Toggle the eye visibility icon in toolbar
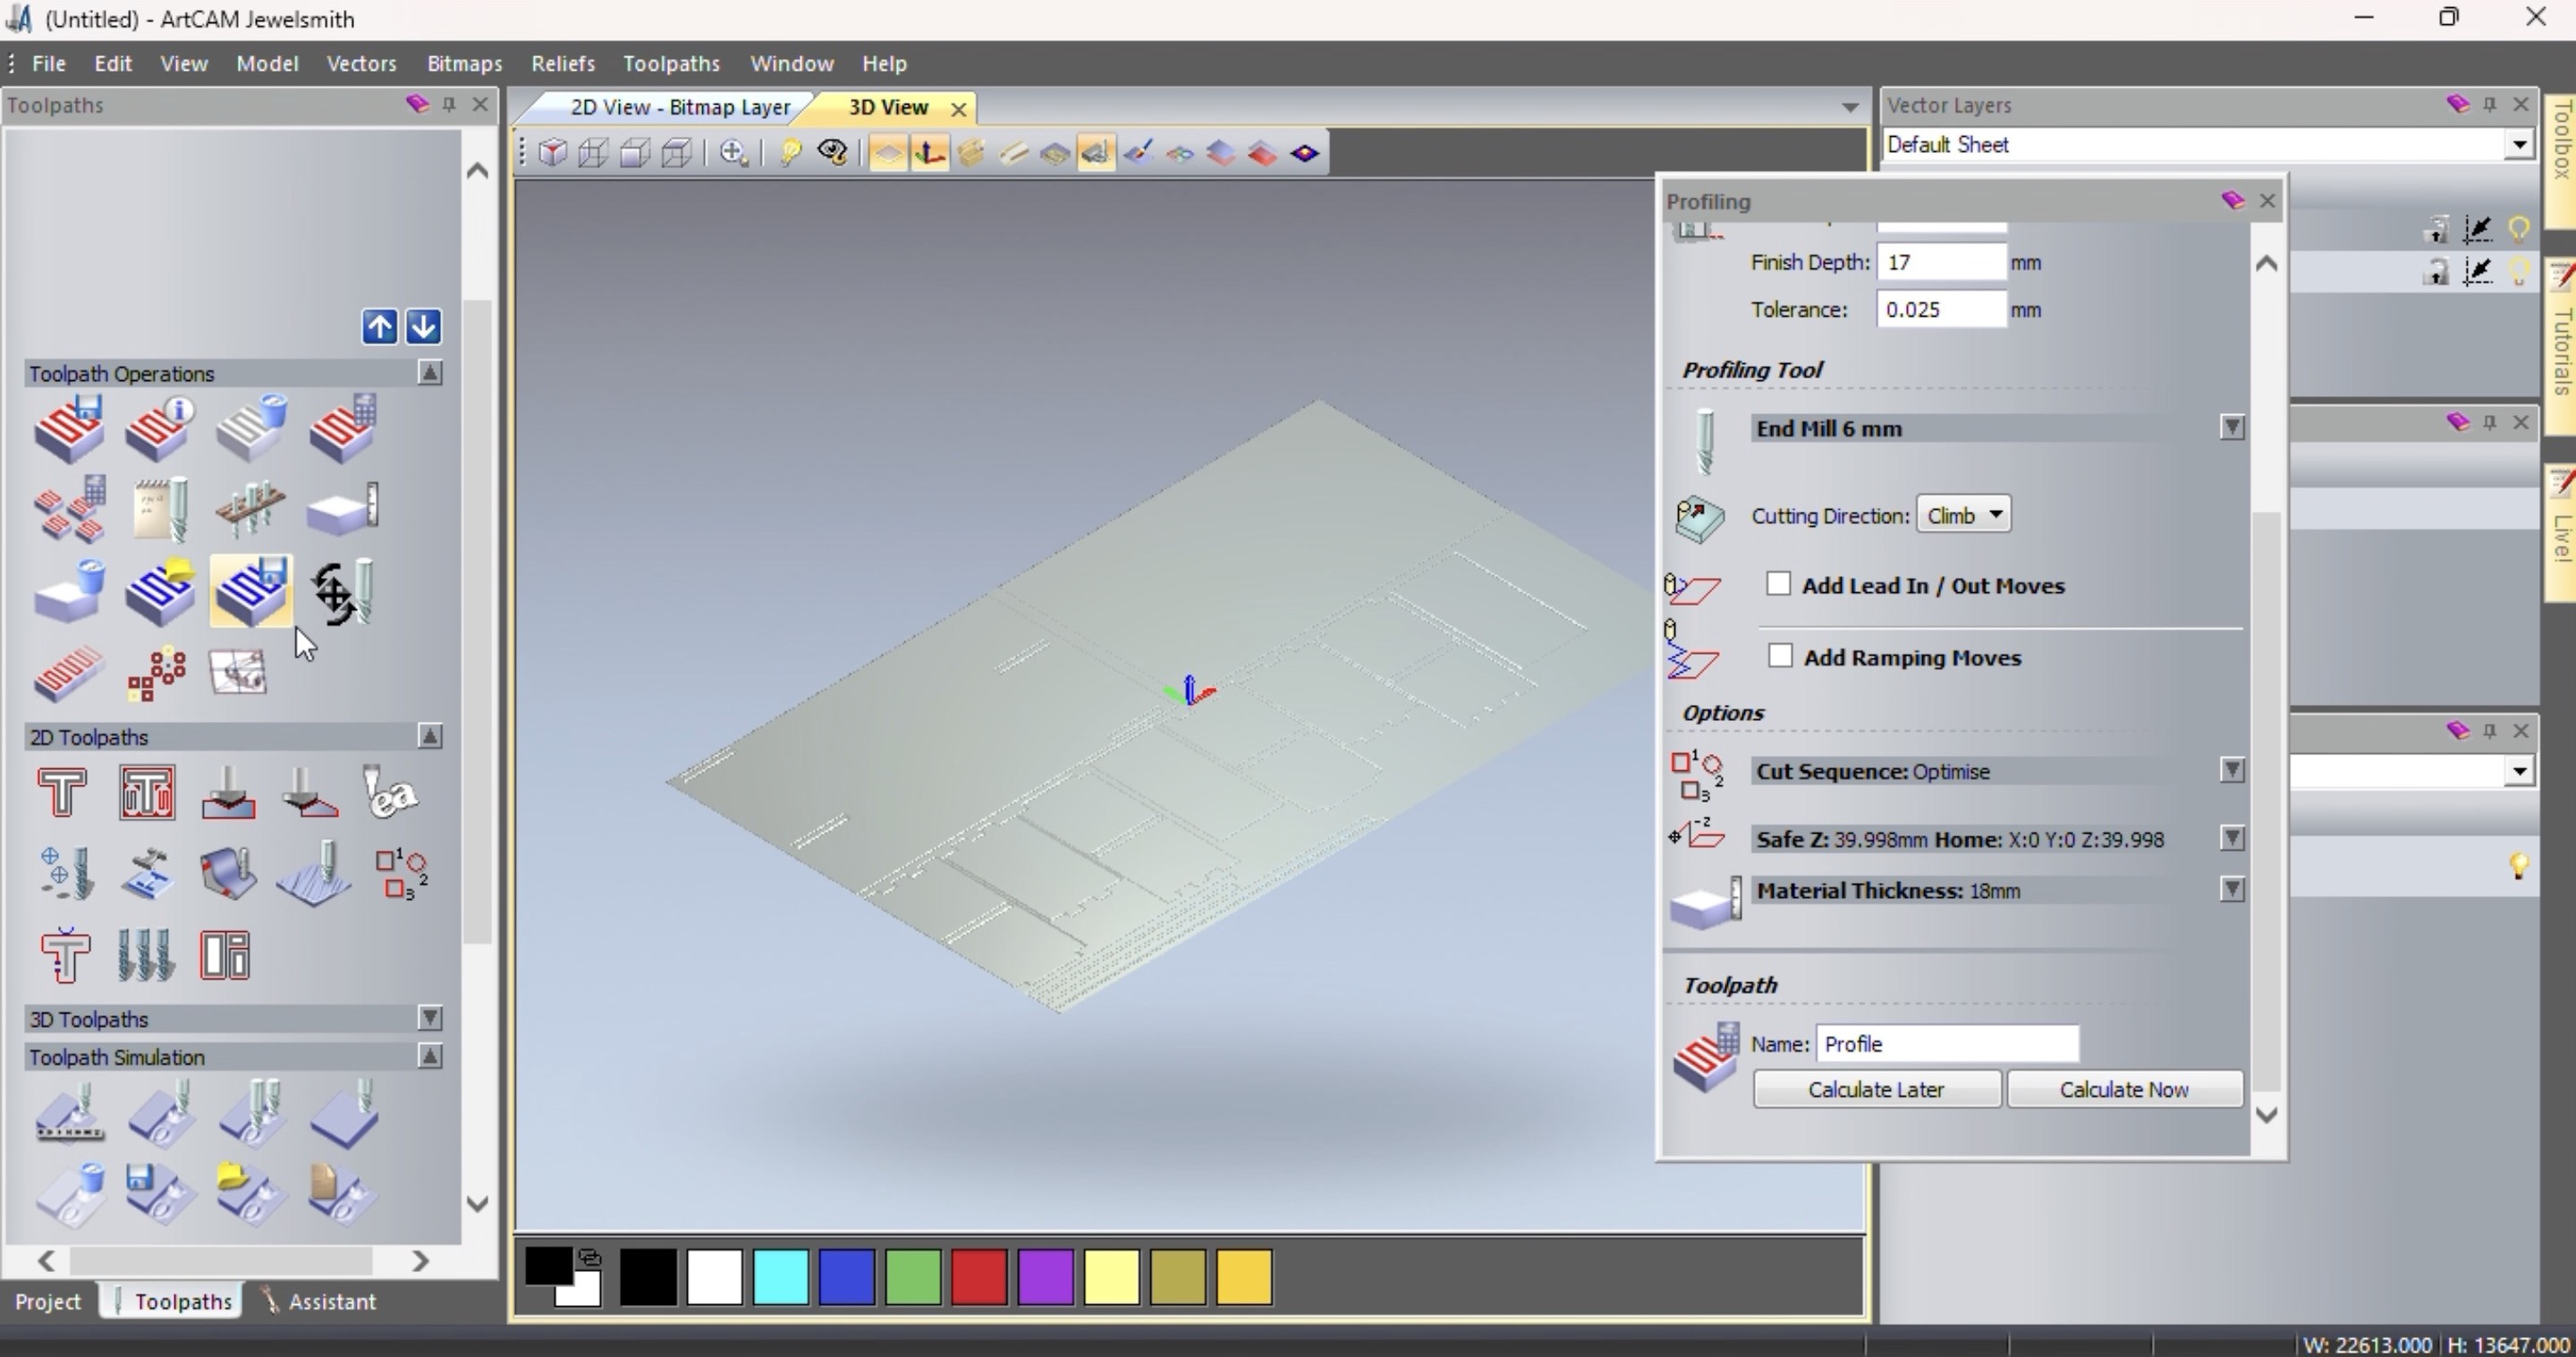The height and width of the screenshot is (1357, 2576). click(832, 153)
